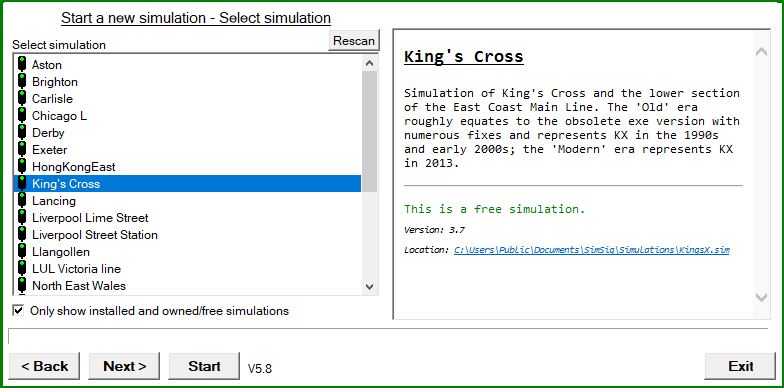
Task: Click the signal icon beside North East Wales
Action: 22,286
